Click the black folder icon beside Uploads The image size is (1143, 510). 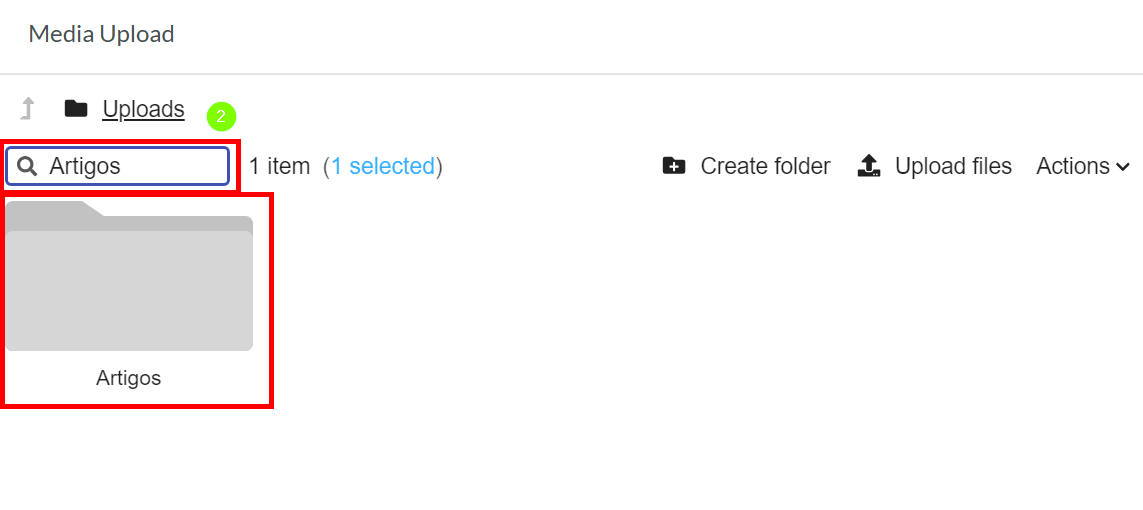tap(76, 109)
